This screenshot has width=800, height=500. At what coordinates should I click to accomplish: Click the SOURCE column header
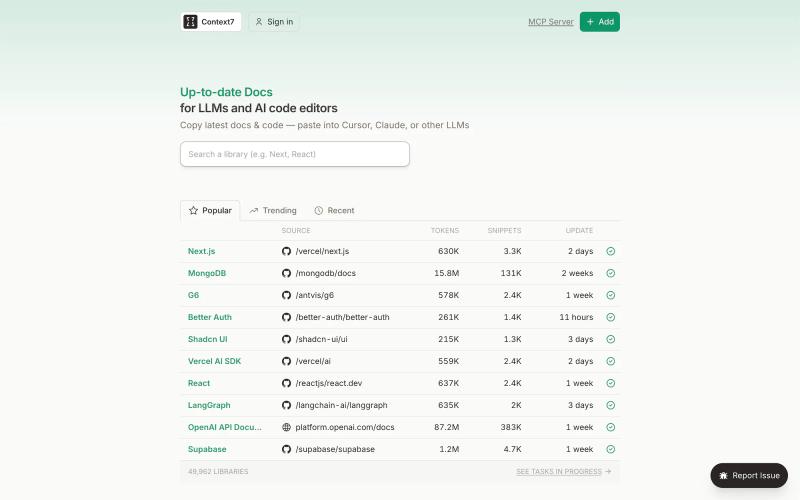296,231
